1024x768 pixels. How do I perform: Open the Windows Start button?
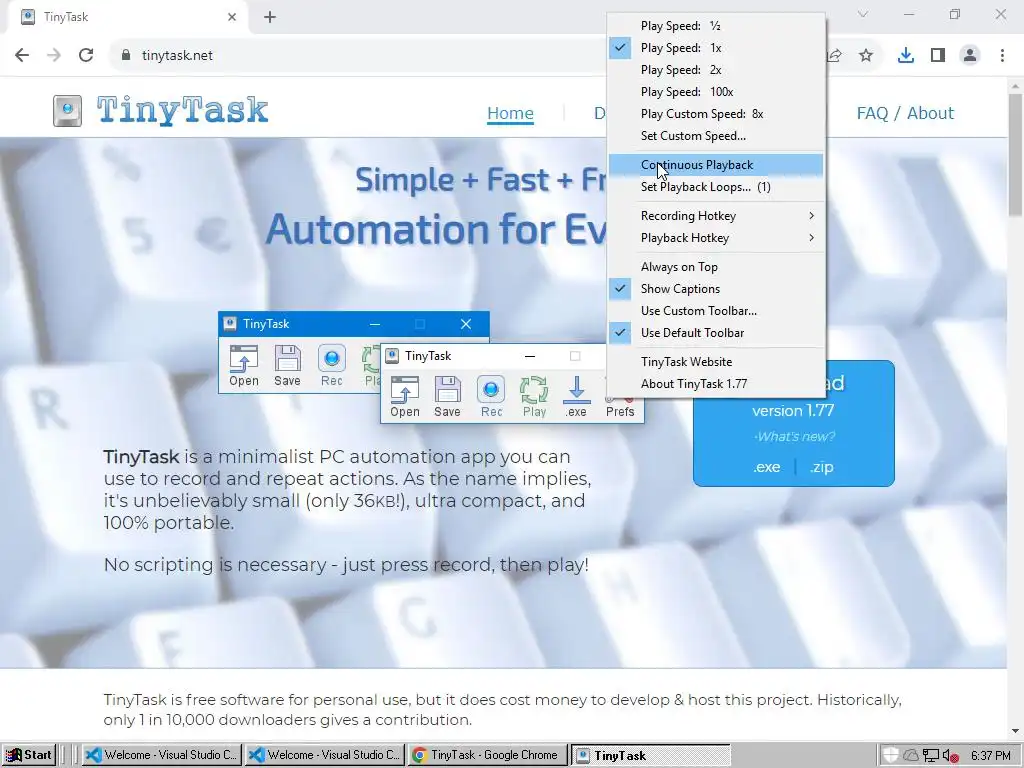(x=29, y=756)
